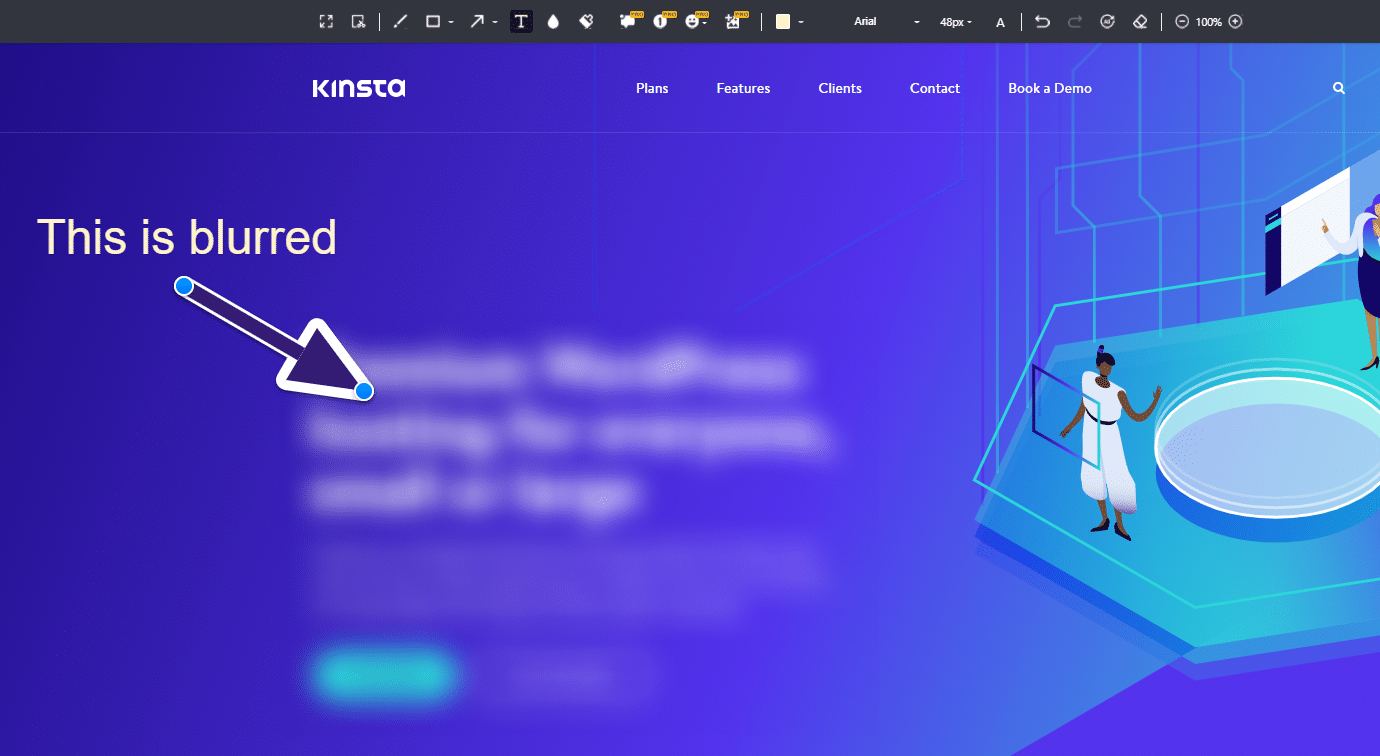The width and height of the screenshot is (1380, 756).
Task: Click the Kinsta logo
Action: click(x=359, y=88)
